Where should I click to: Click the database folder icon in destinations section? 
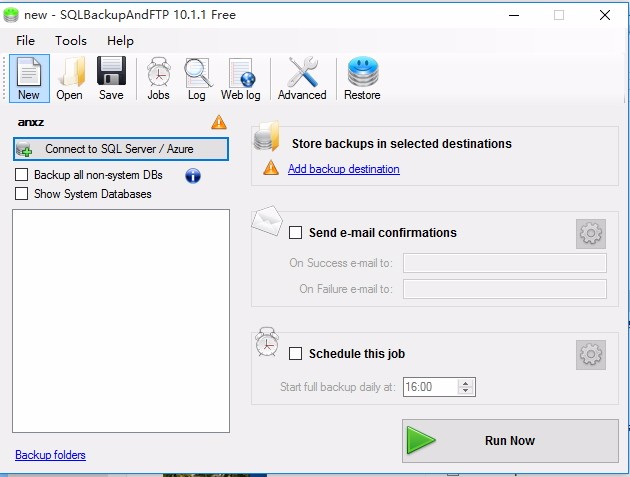(267, 136)
